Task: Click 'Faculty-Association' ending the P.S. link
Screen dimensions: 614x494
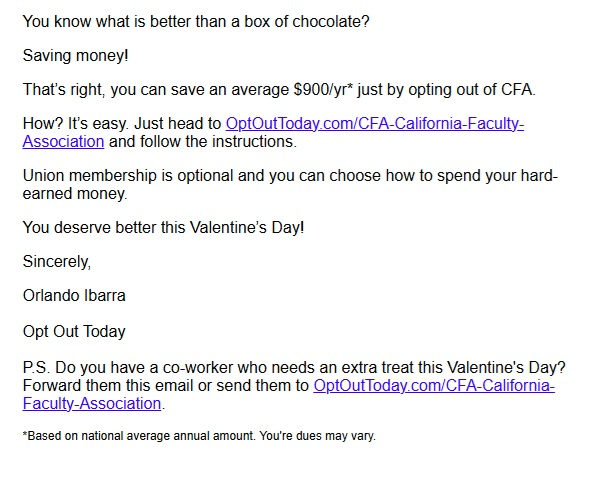Action: [92, 404]
